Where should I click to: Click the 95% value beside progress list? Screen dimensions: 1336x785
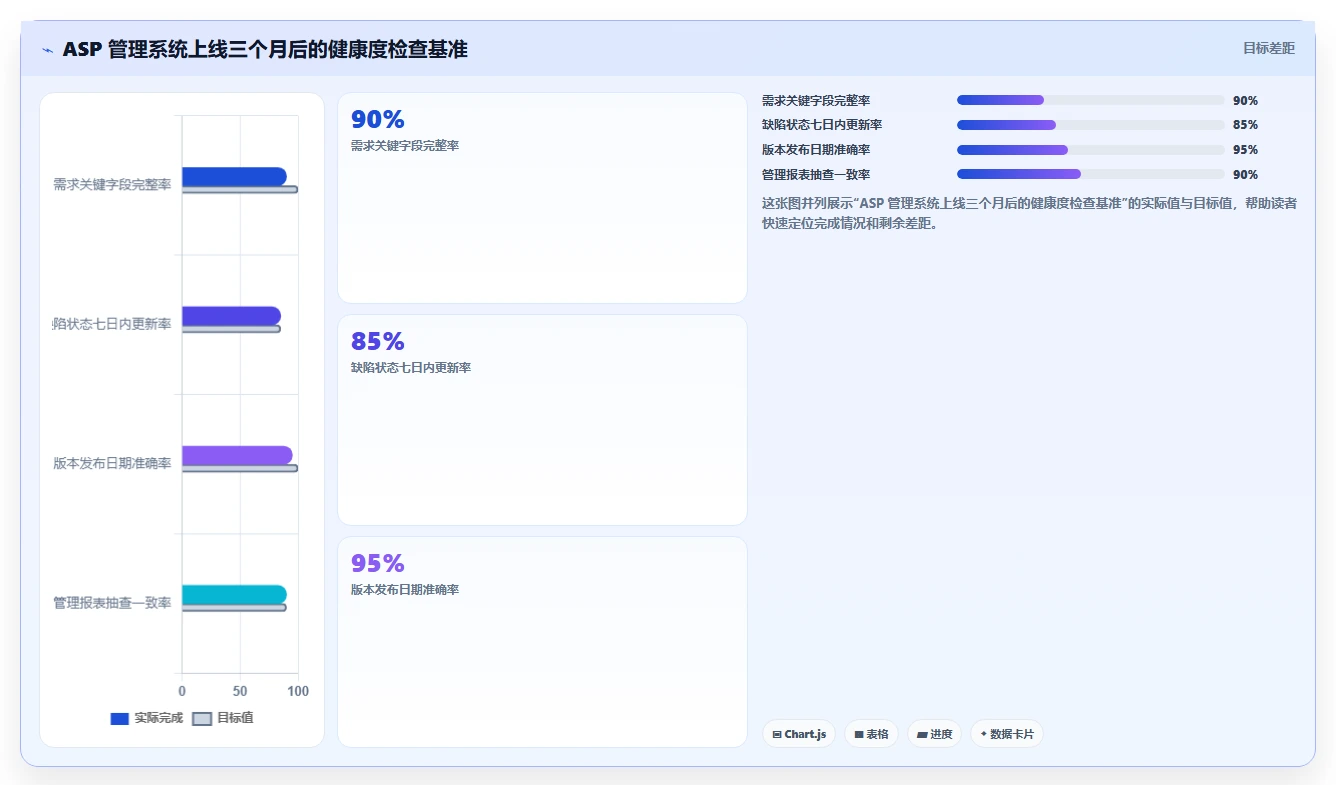1245,150
